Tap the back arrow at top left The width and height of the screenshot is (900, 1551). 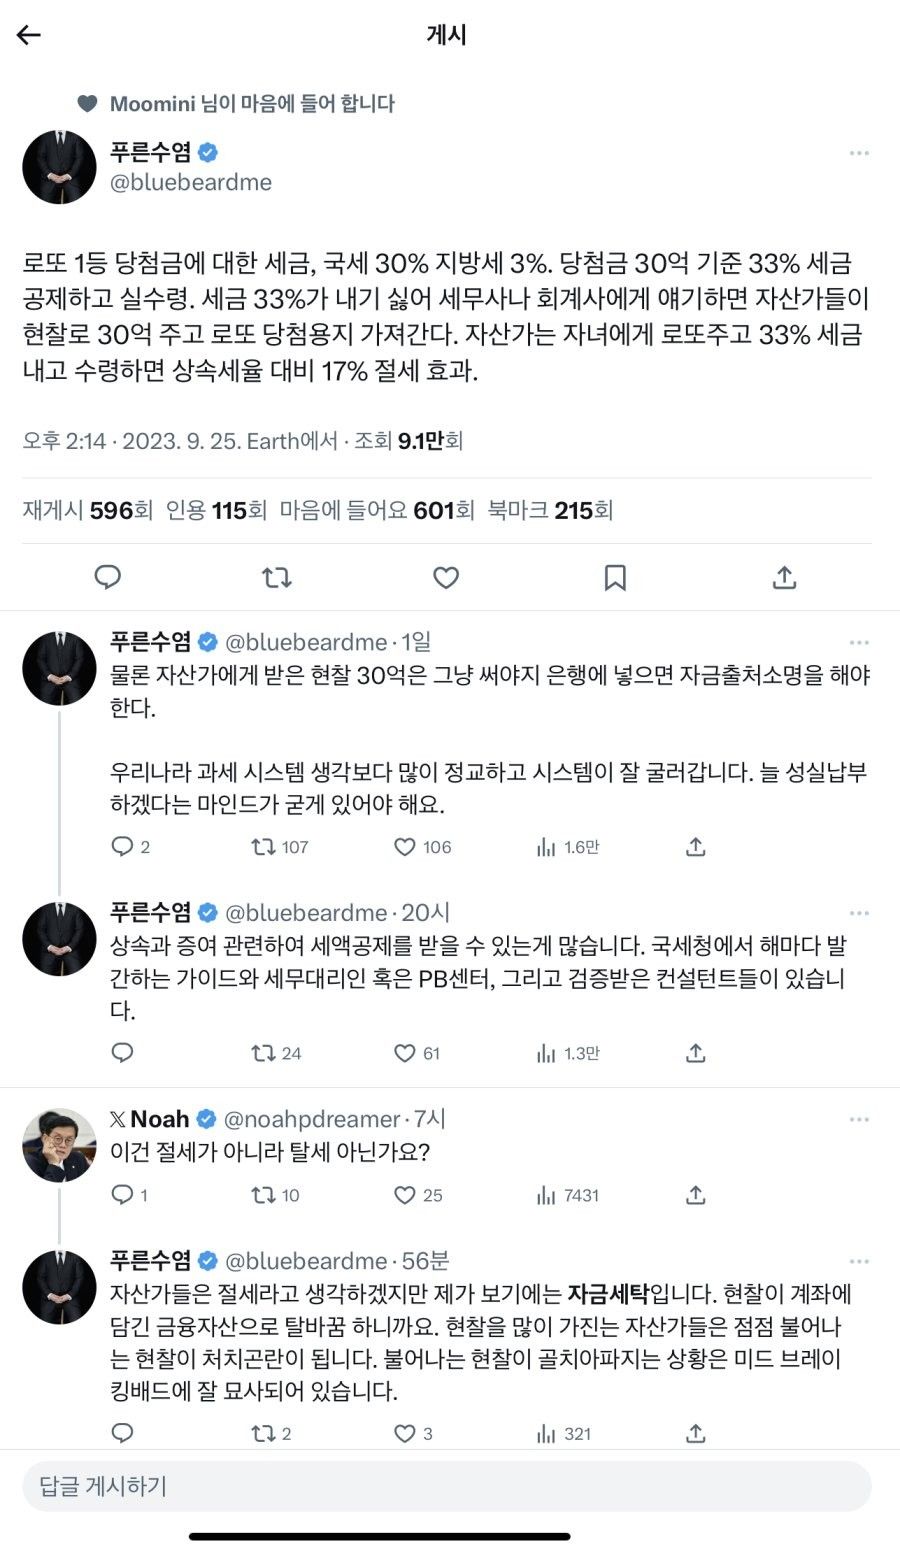[x=29, y=36]
